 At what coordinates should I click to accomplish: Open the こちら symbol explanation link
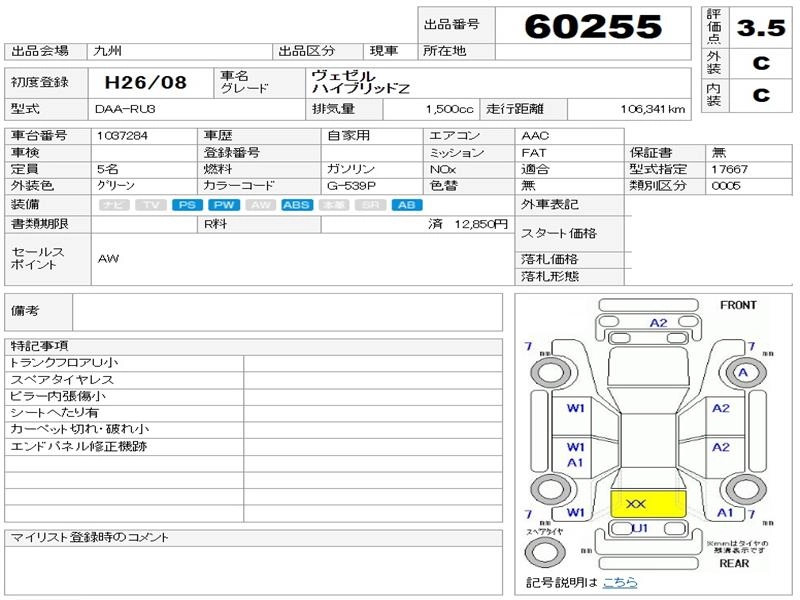click(620, 582)
